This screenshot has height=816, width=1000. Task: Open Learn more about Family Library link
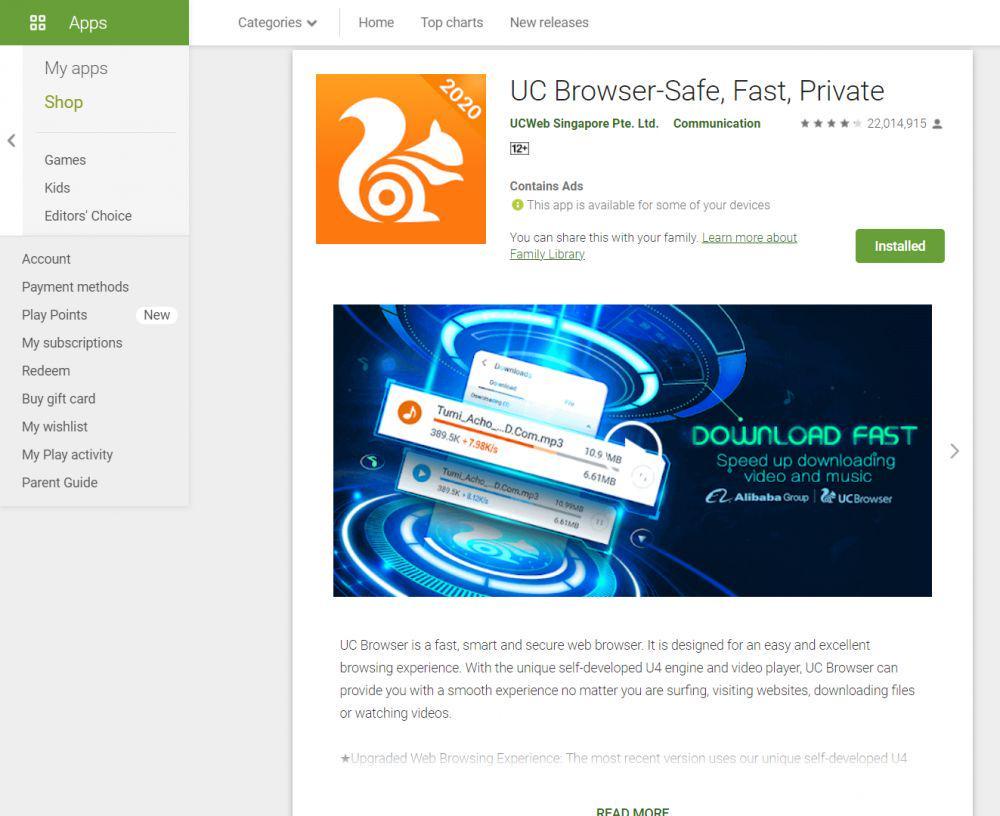pos(653,246)
